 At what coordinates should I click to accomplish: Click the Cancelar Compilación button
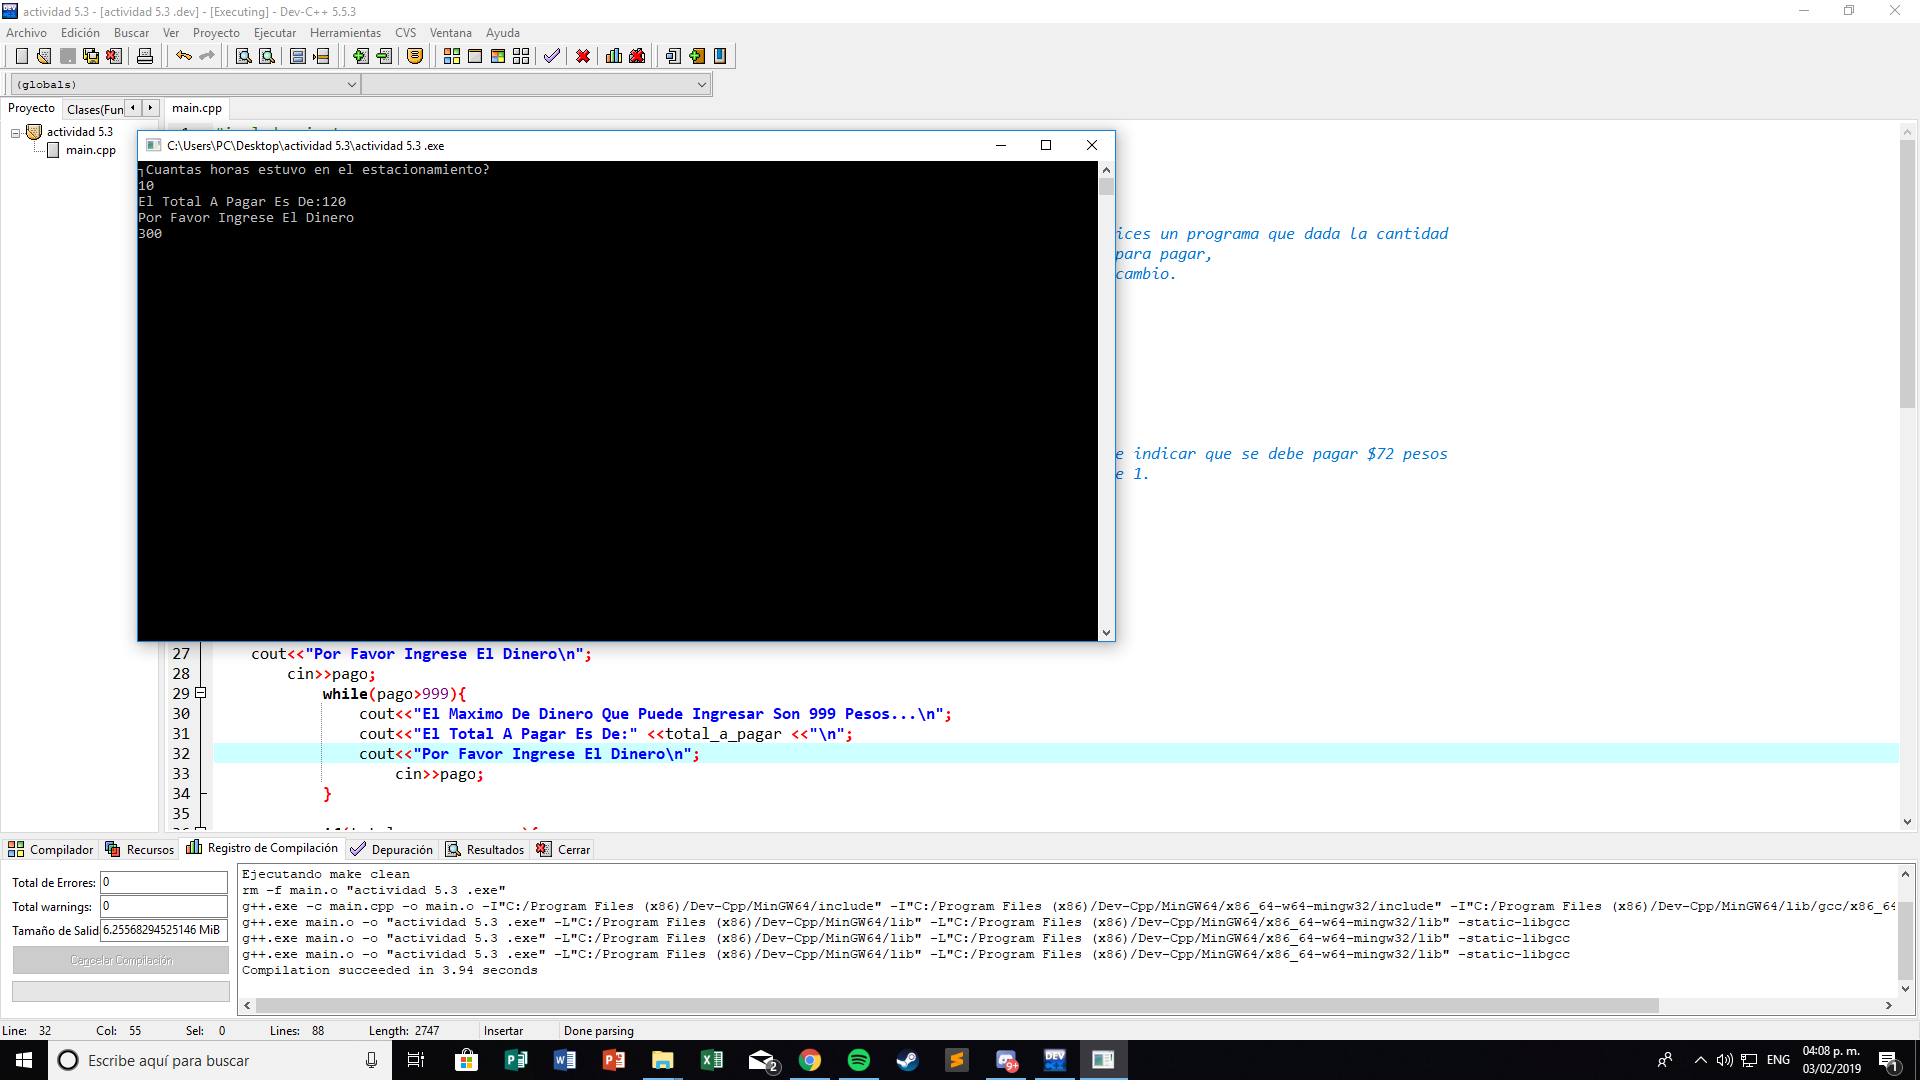pos(121,960)
